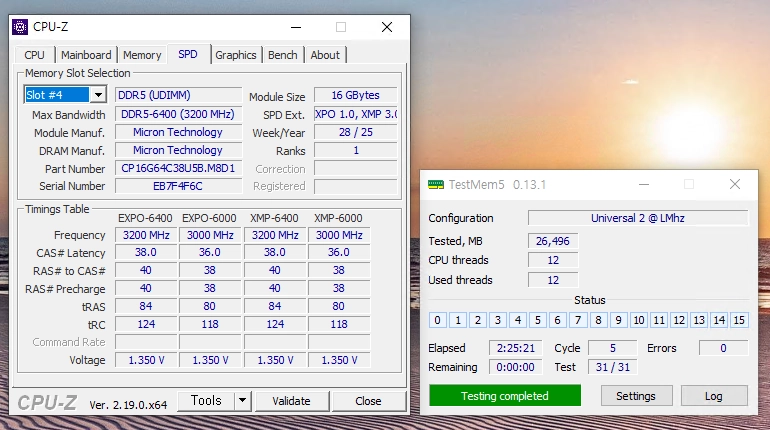770x430 pixels.
Task: Click the green Testing completed bar
Action: (505, 396)
